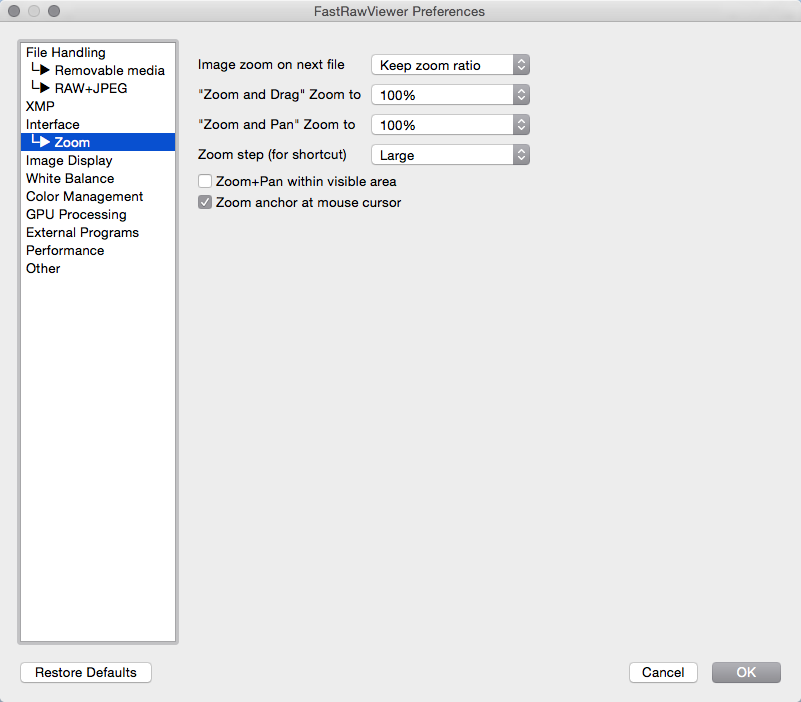The height and width of the screenshot is (702, 801).
Task: Click the "Image zoom on next file" label
Action: 271,65
